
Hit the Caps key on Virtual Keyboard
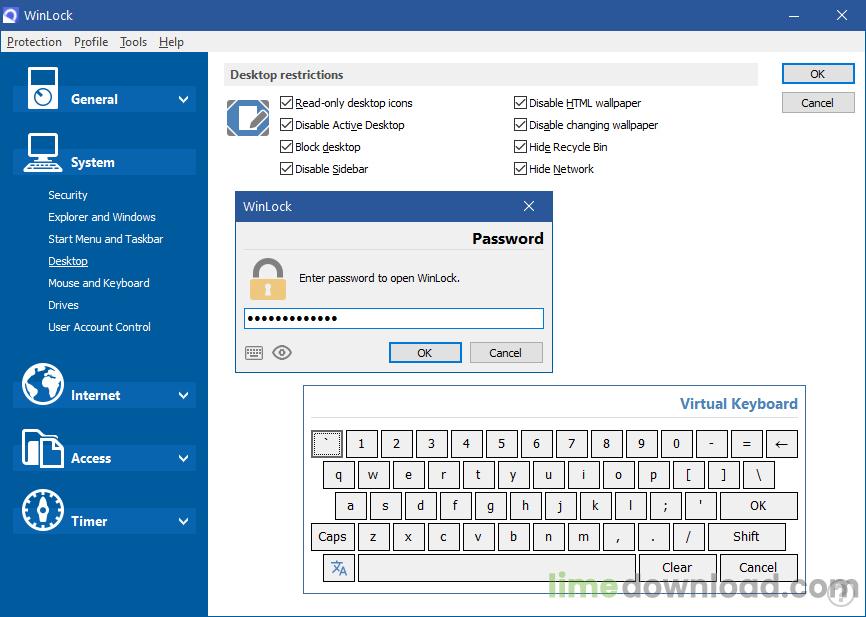(332, 537)
